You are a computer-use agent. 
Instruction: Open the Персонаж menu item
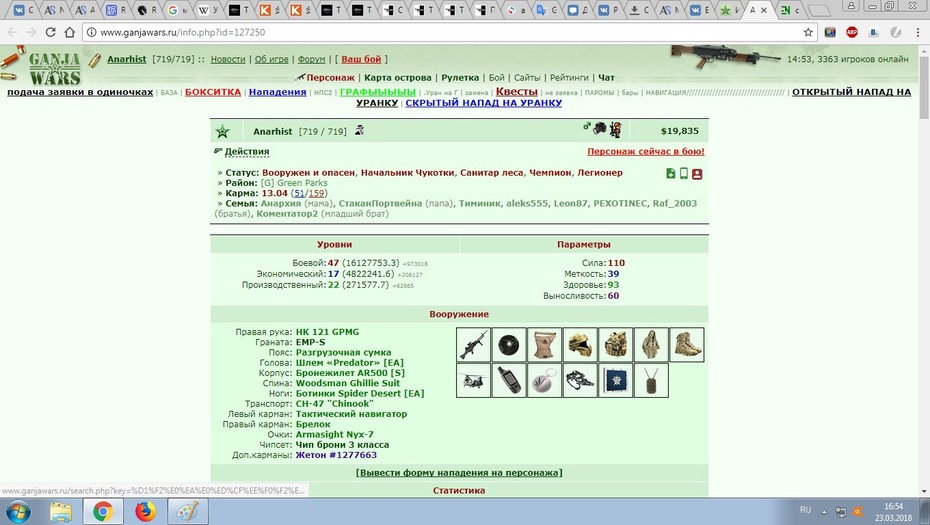(330, 78)
